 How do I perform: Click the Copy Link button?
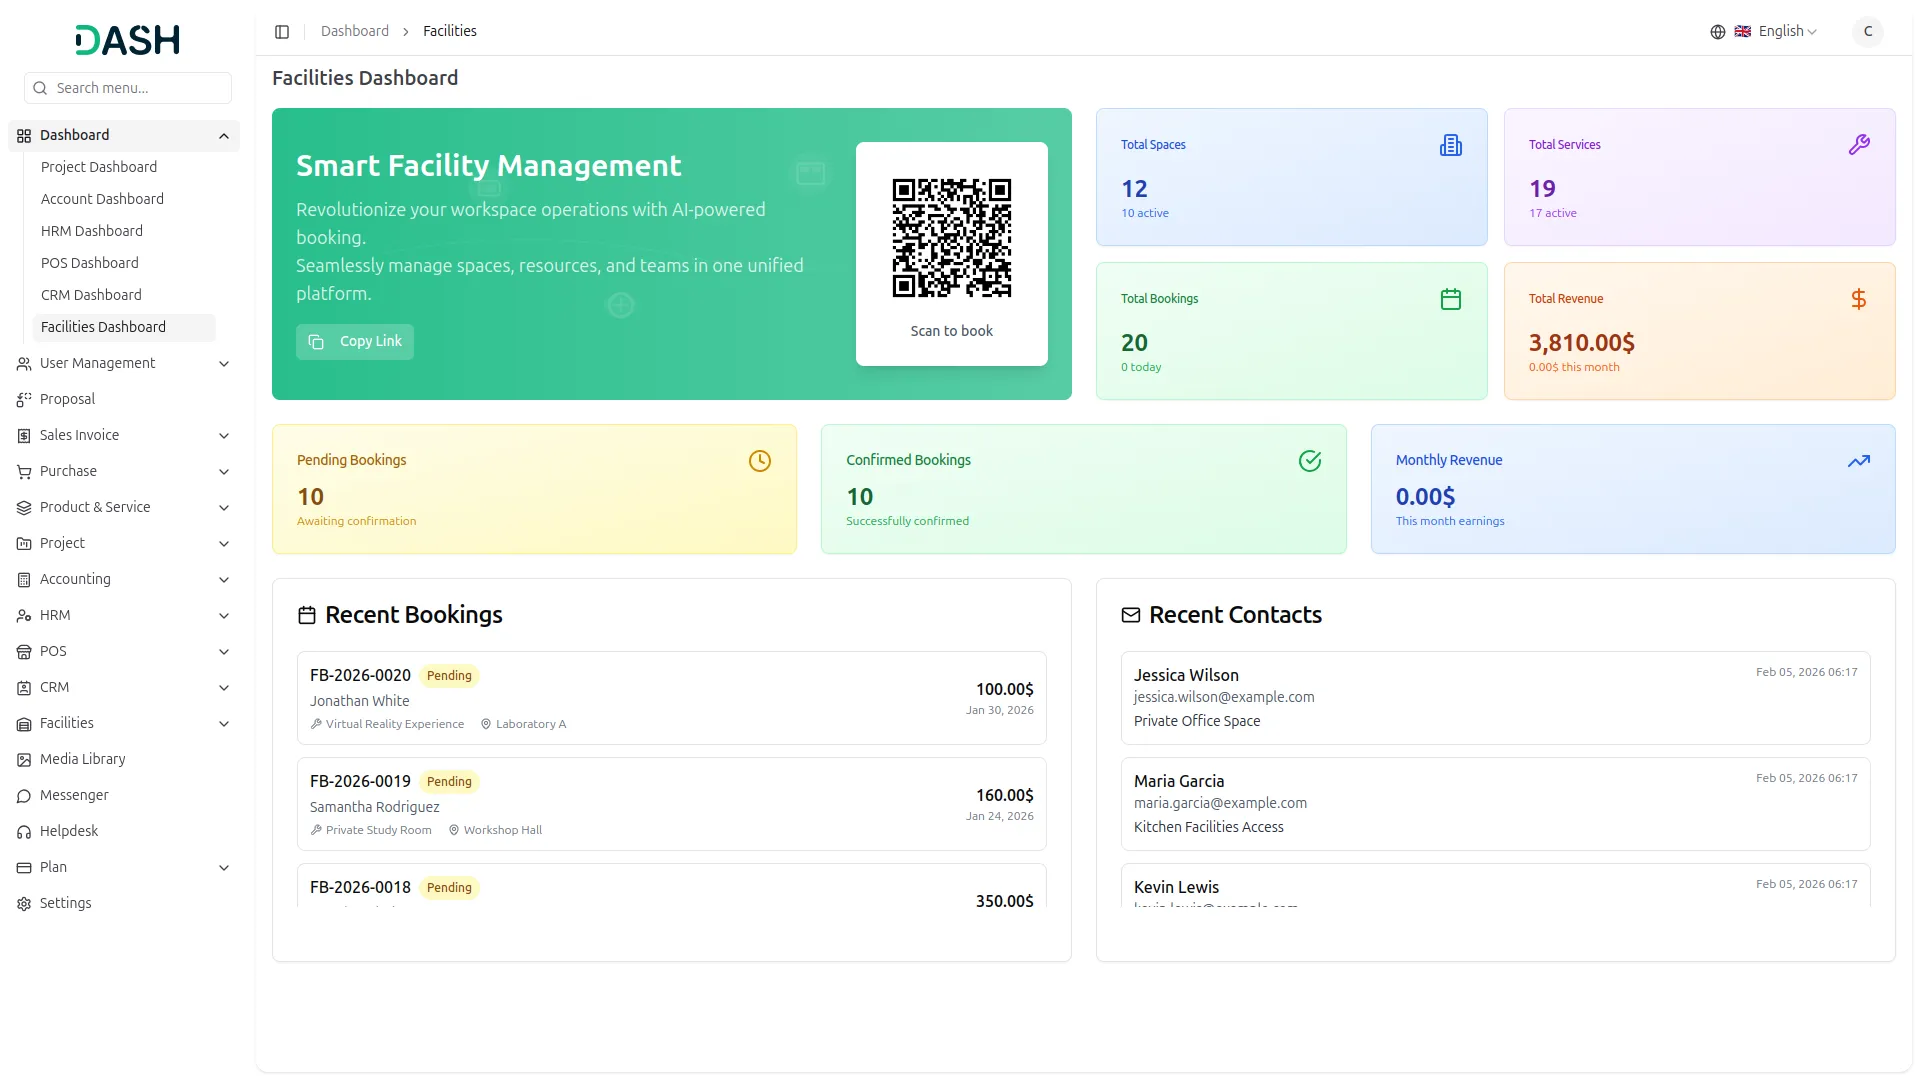click(355, 342)
